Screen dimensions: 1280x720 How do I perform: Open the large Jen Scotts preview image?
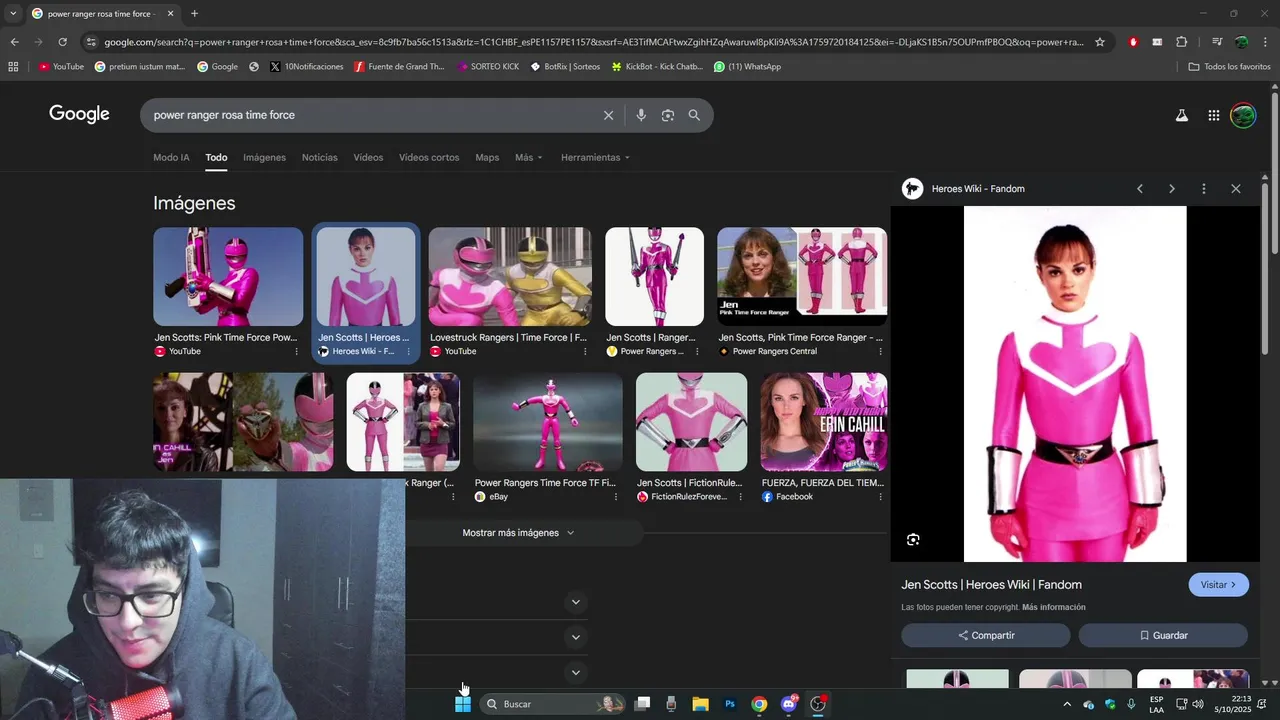1075,384
